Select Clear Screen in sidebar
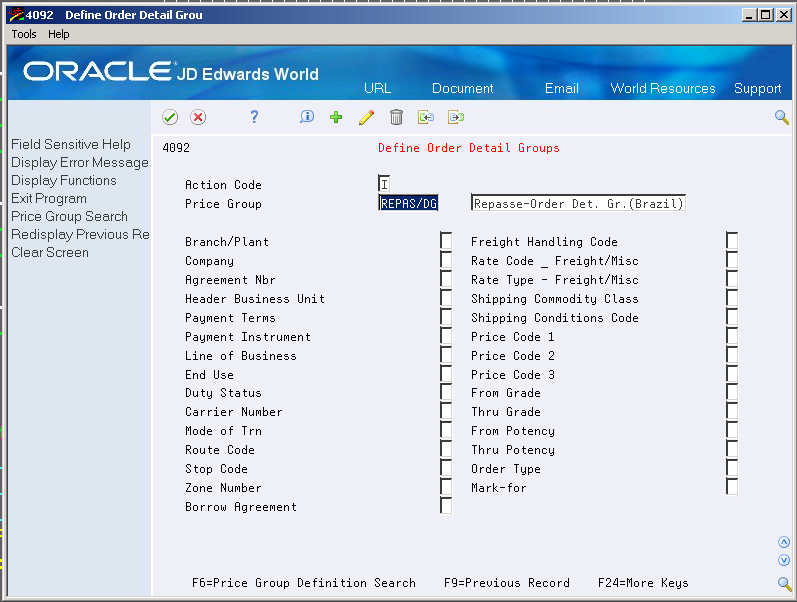797x602 pixels. point(50,253)
